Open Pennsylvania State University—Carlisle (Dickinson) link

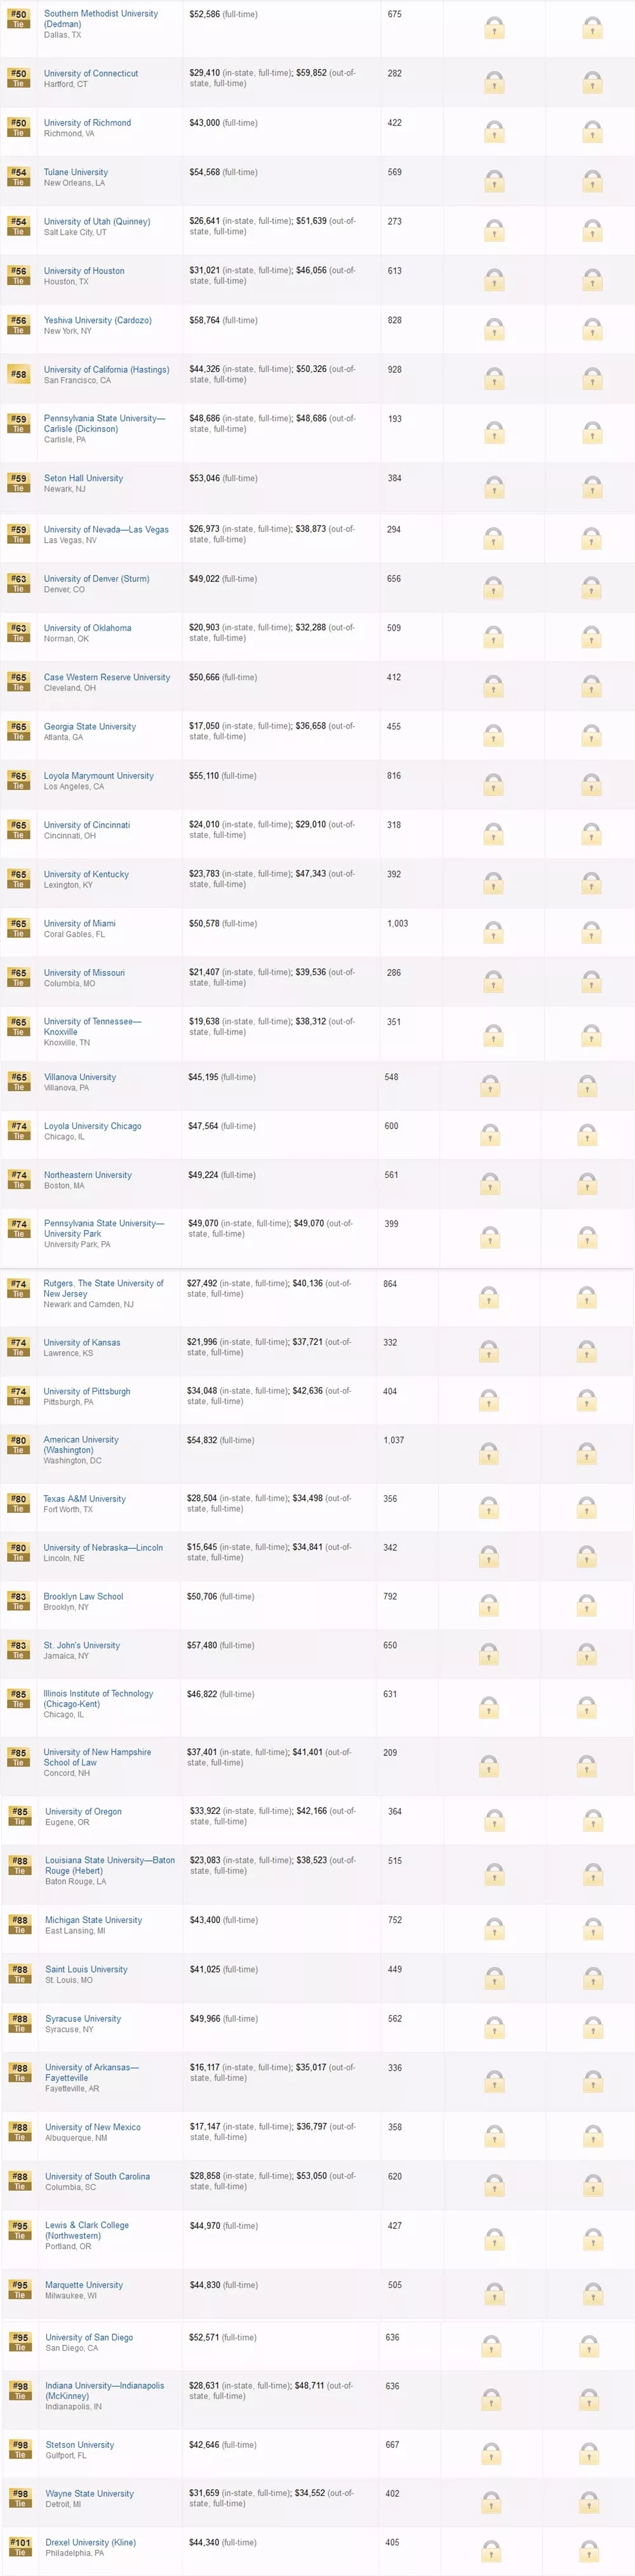coord(104,424)
